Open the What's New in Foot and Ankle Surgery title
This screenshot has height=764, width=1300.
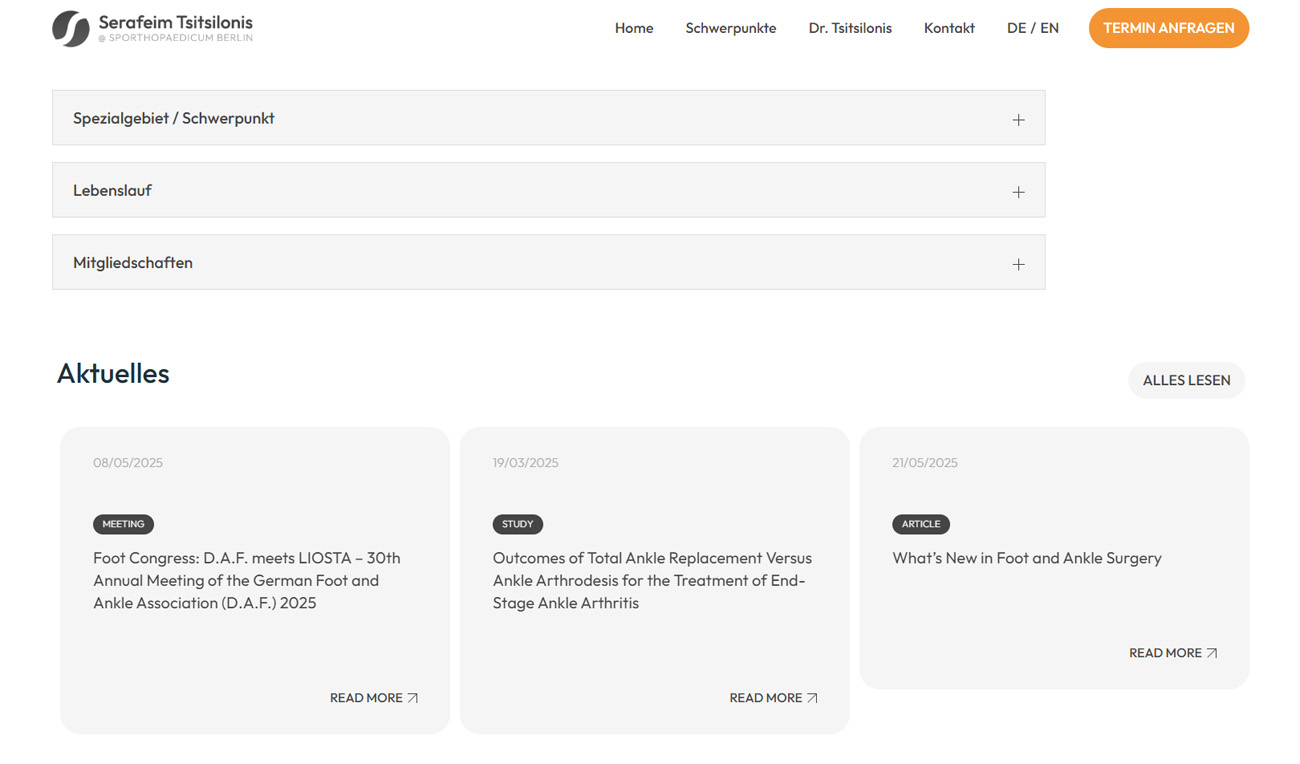1027,558
